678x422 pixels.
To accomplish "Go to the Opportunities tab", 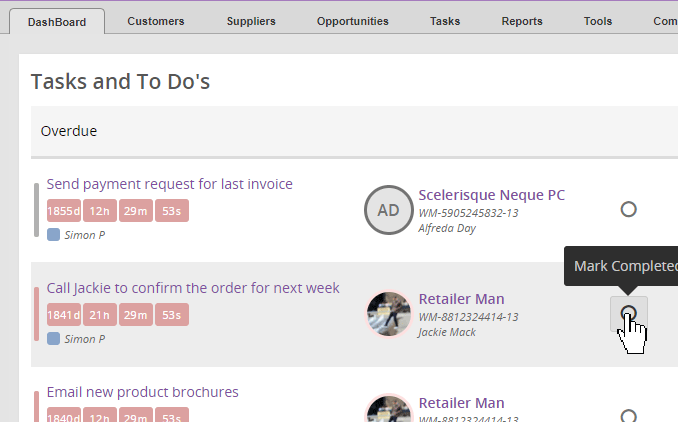I will click(x=352, y=21).
